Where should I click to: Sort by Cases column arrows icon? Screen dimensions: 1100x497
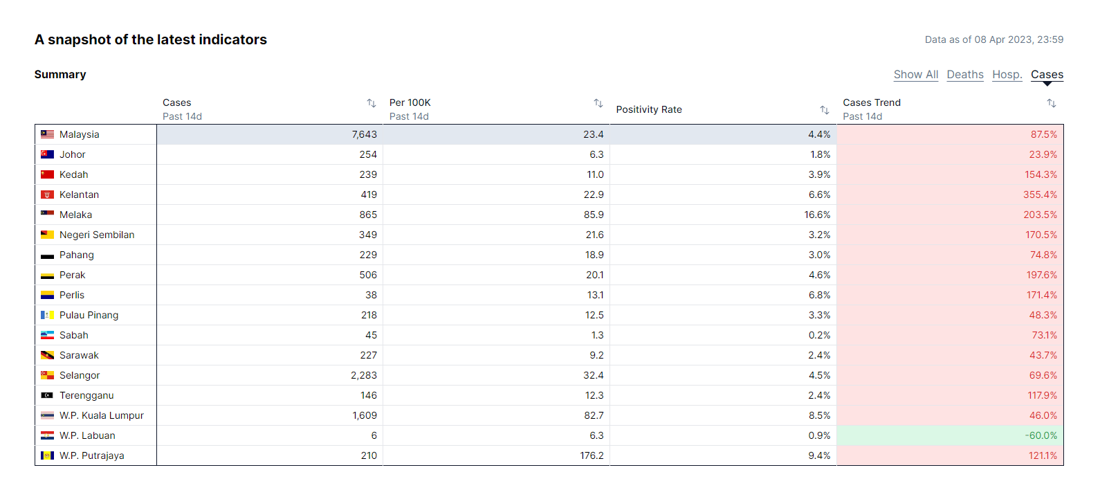coord(372,103)
